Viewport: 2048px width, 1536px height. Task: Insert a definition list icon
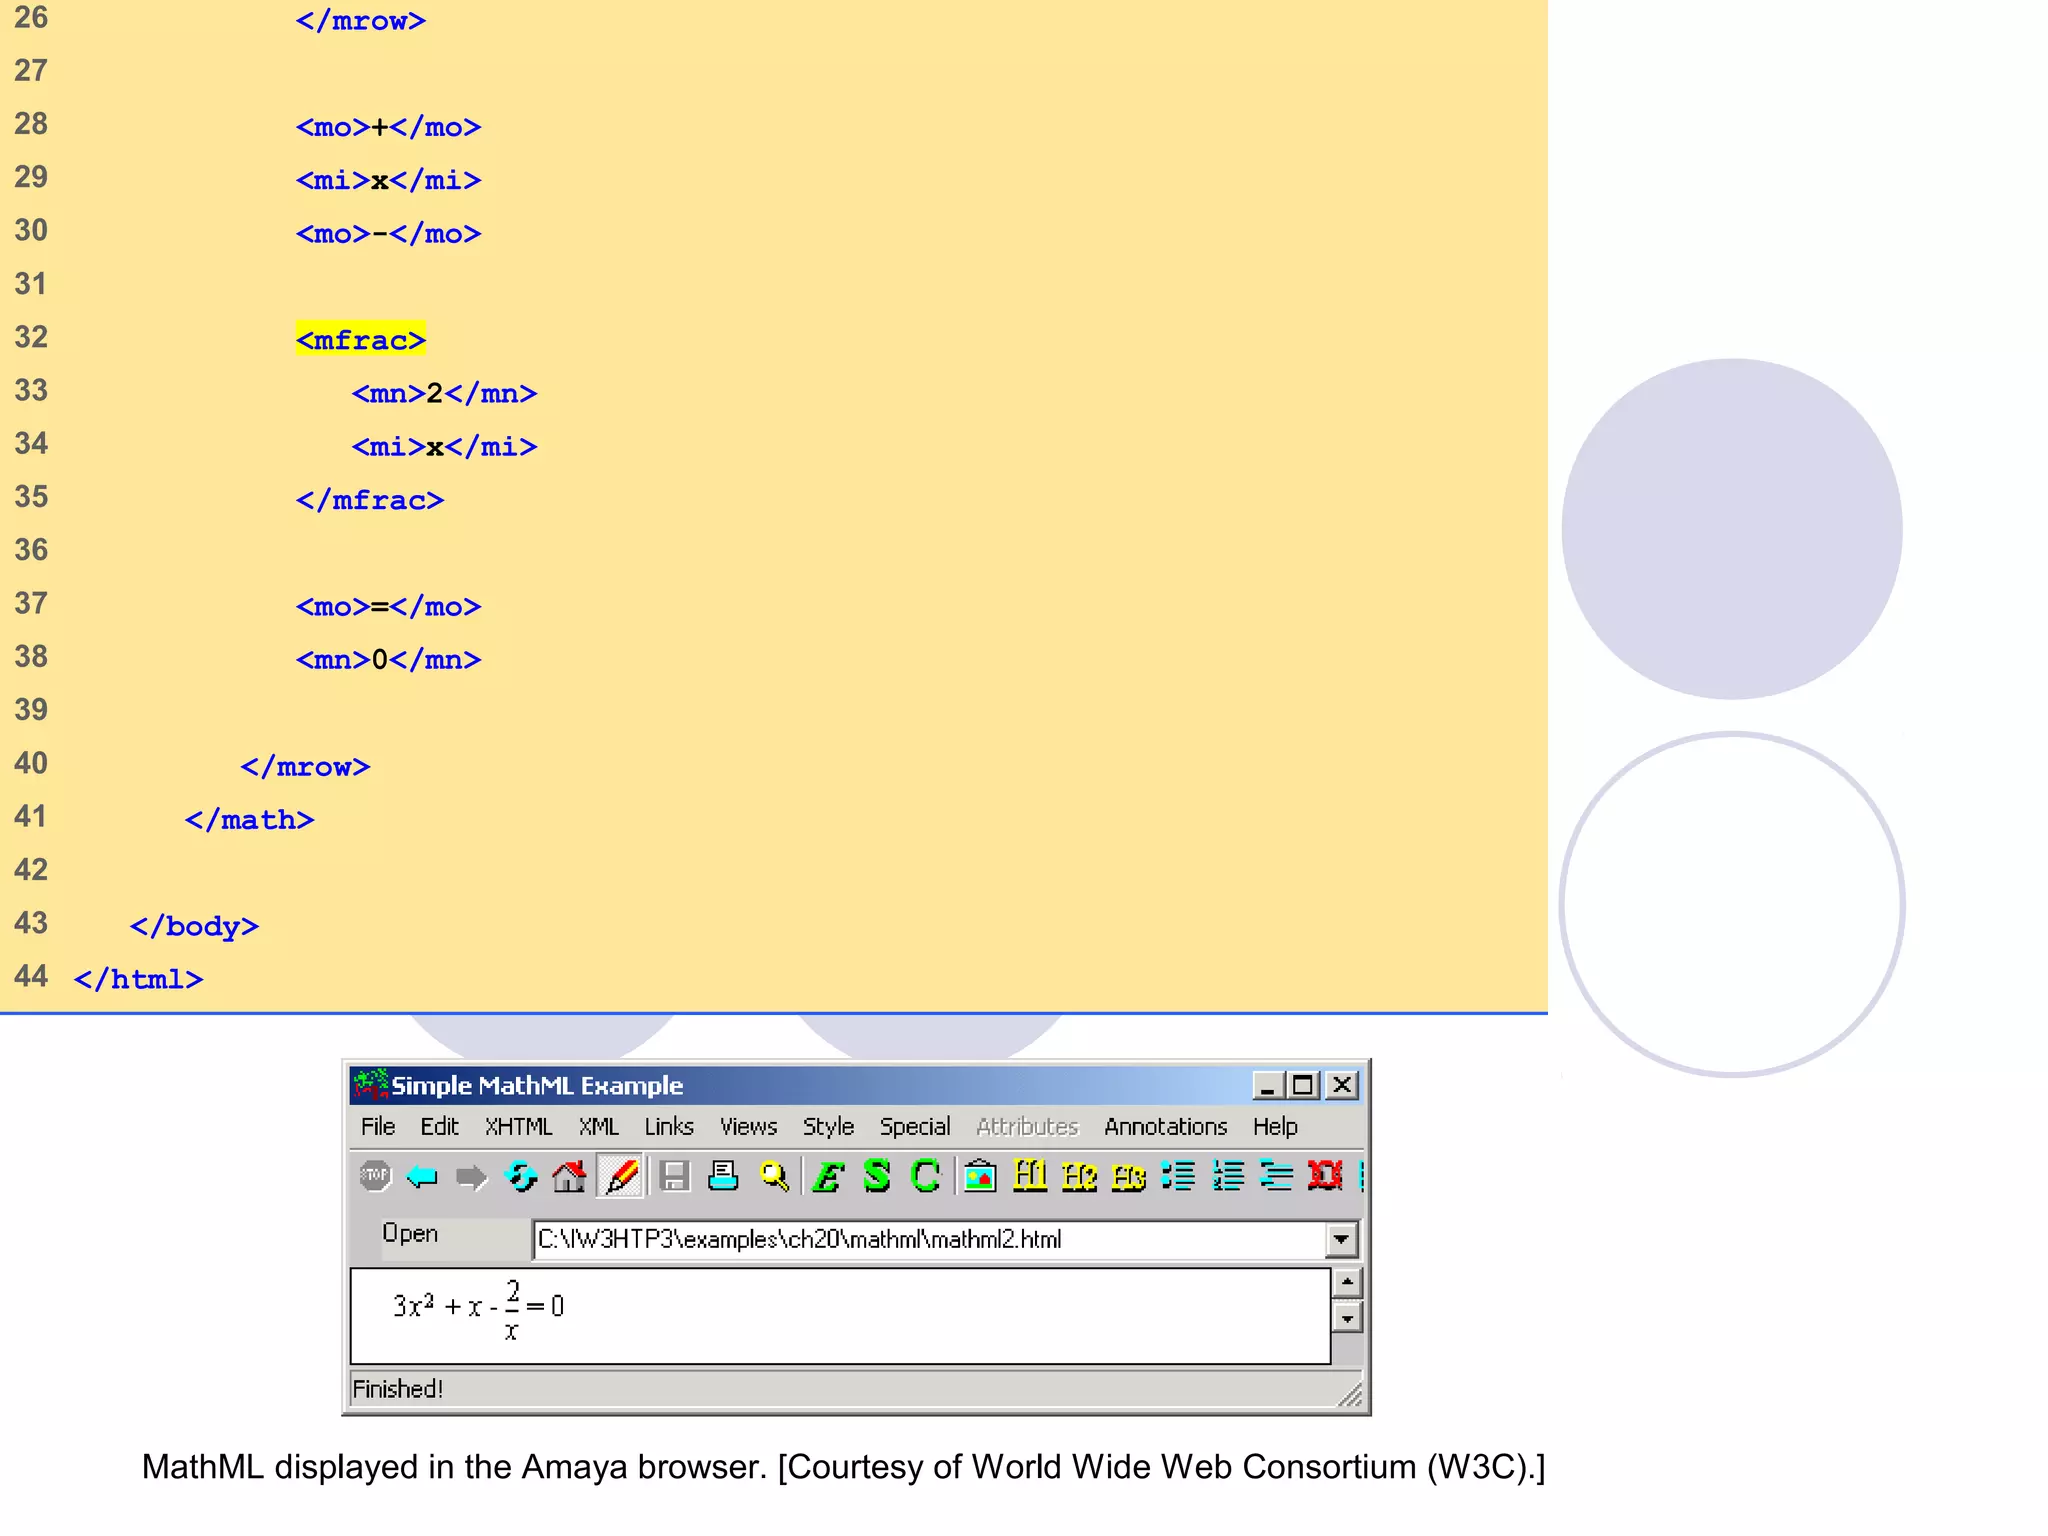click(1277, 1176)
